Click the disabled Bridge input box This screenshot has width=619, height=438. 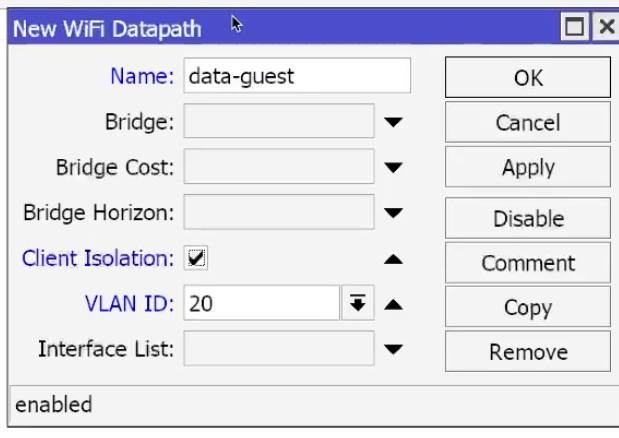click(x=279, y=121)
